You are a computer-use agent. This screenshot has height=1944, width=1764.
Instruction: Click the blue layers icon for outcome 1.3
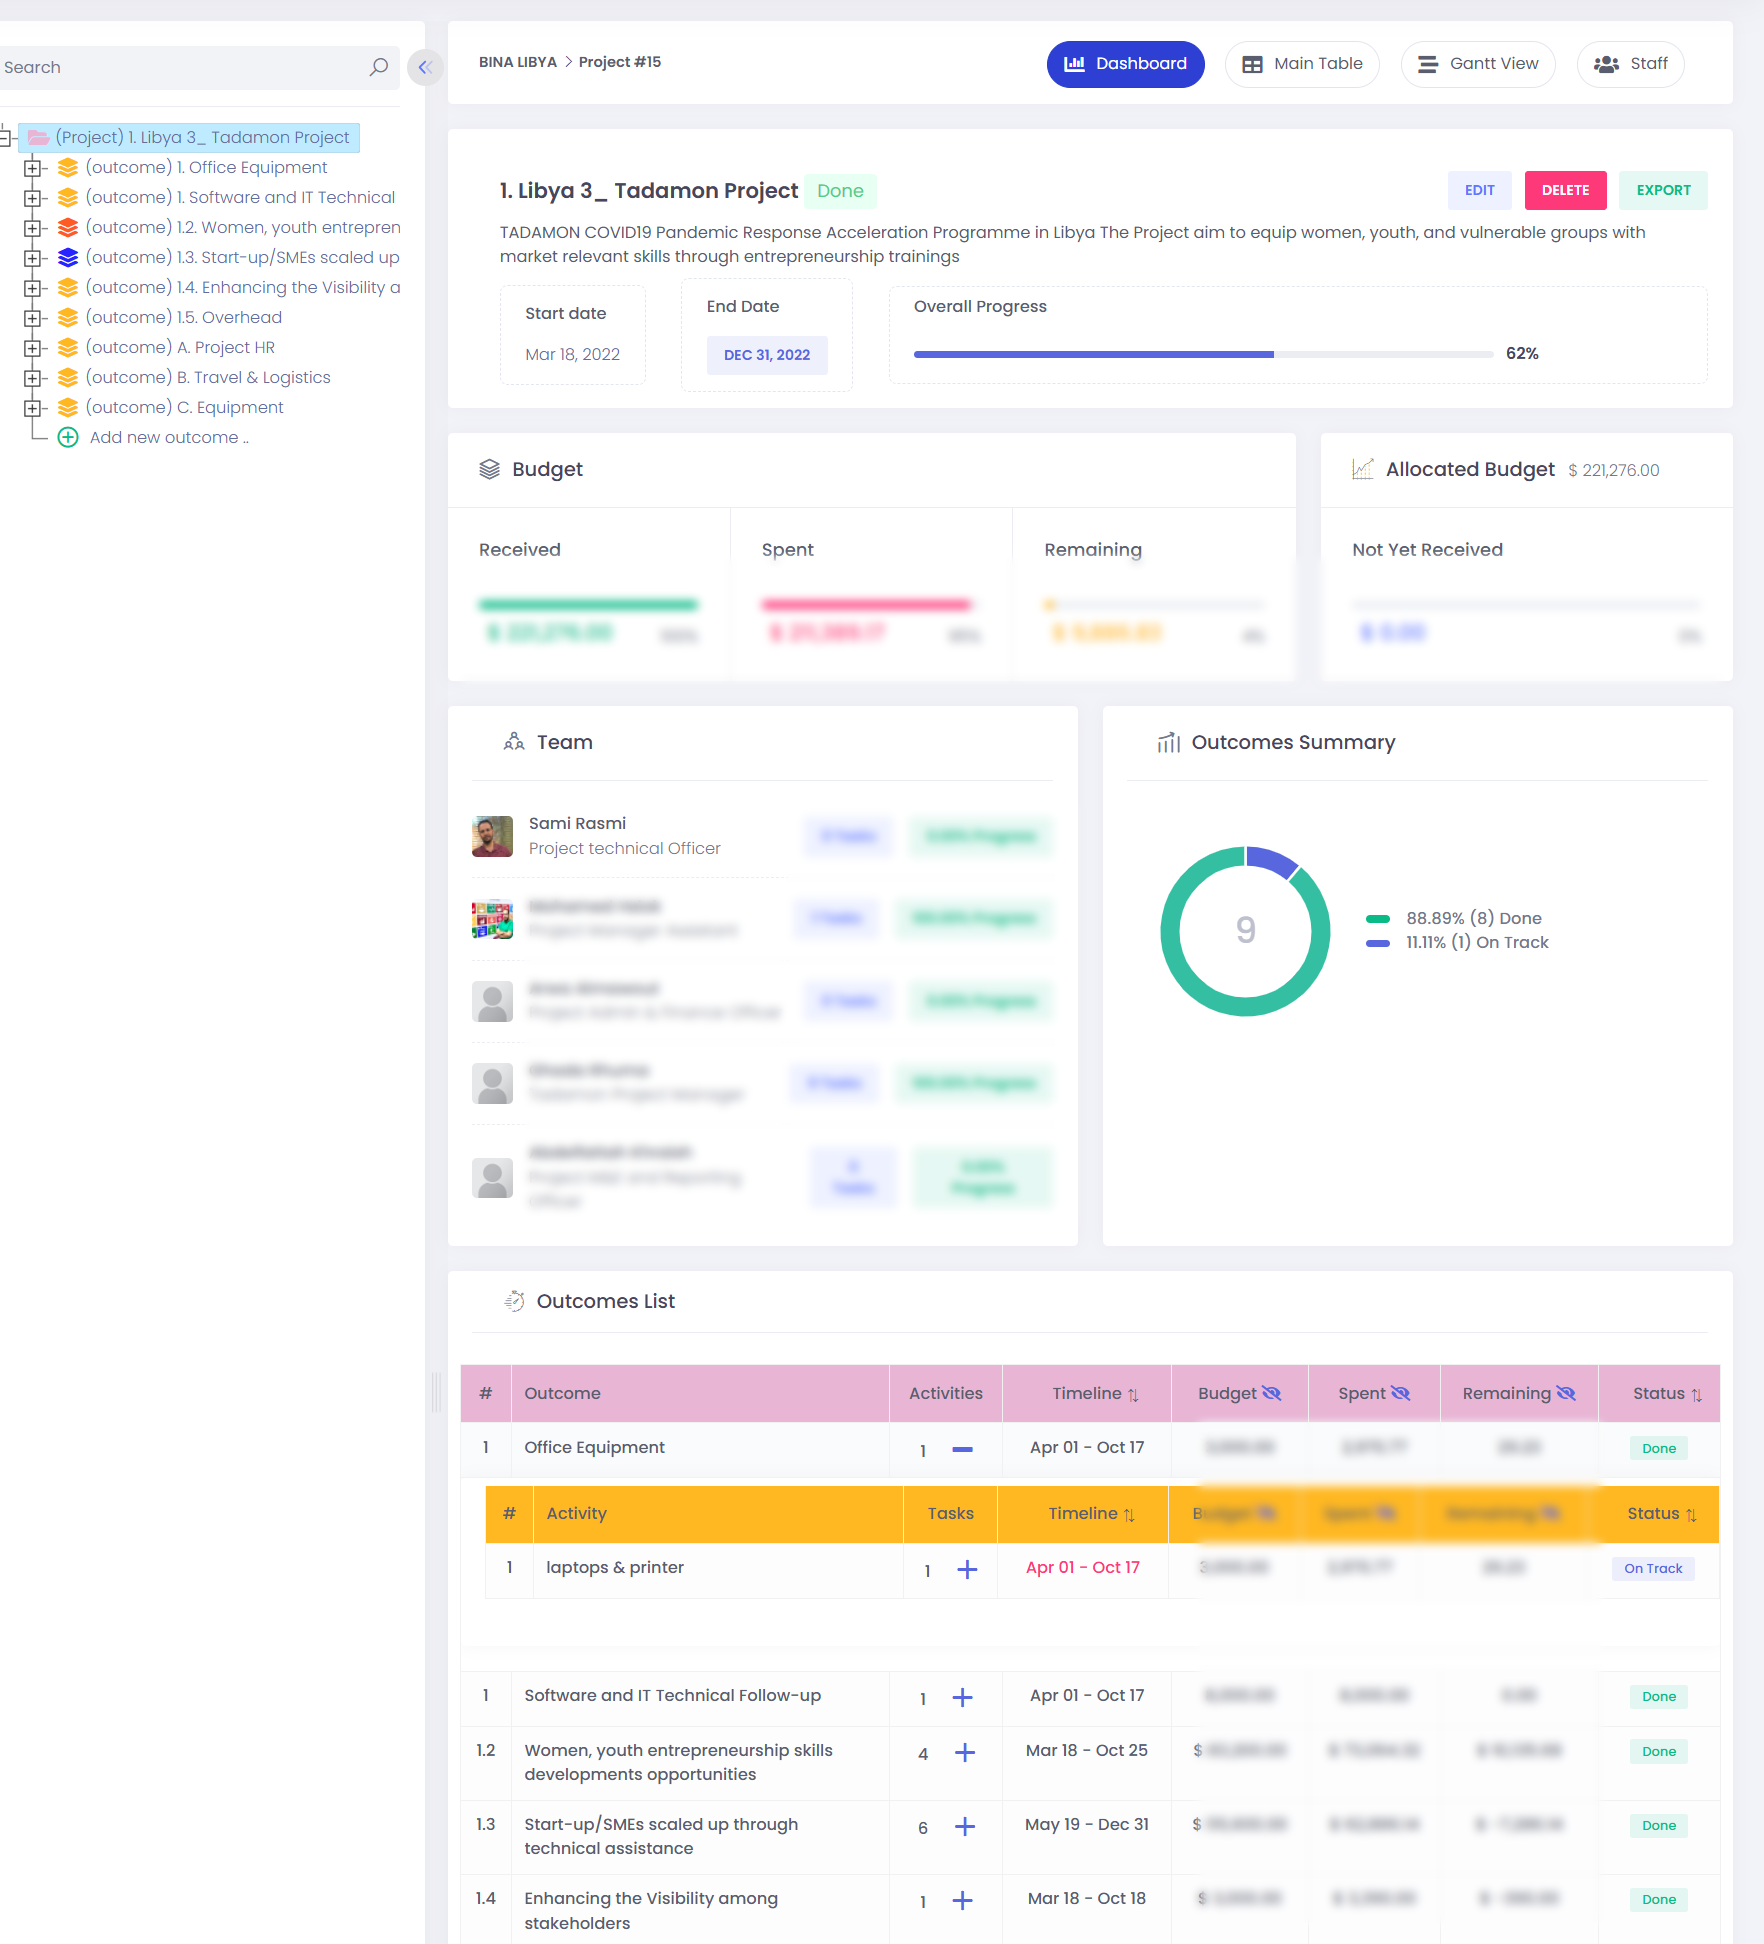coord(67,257)
